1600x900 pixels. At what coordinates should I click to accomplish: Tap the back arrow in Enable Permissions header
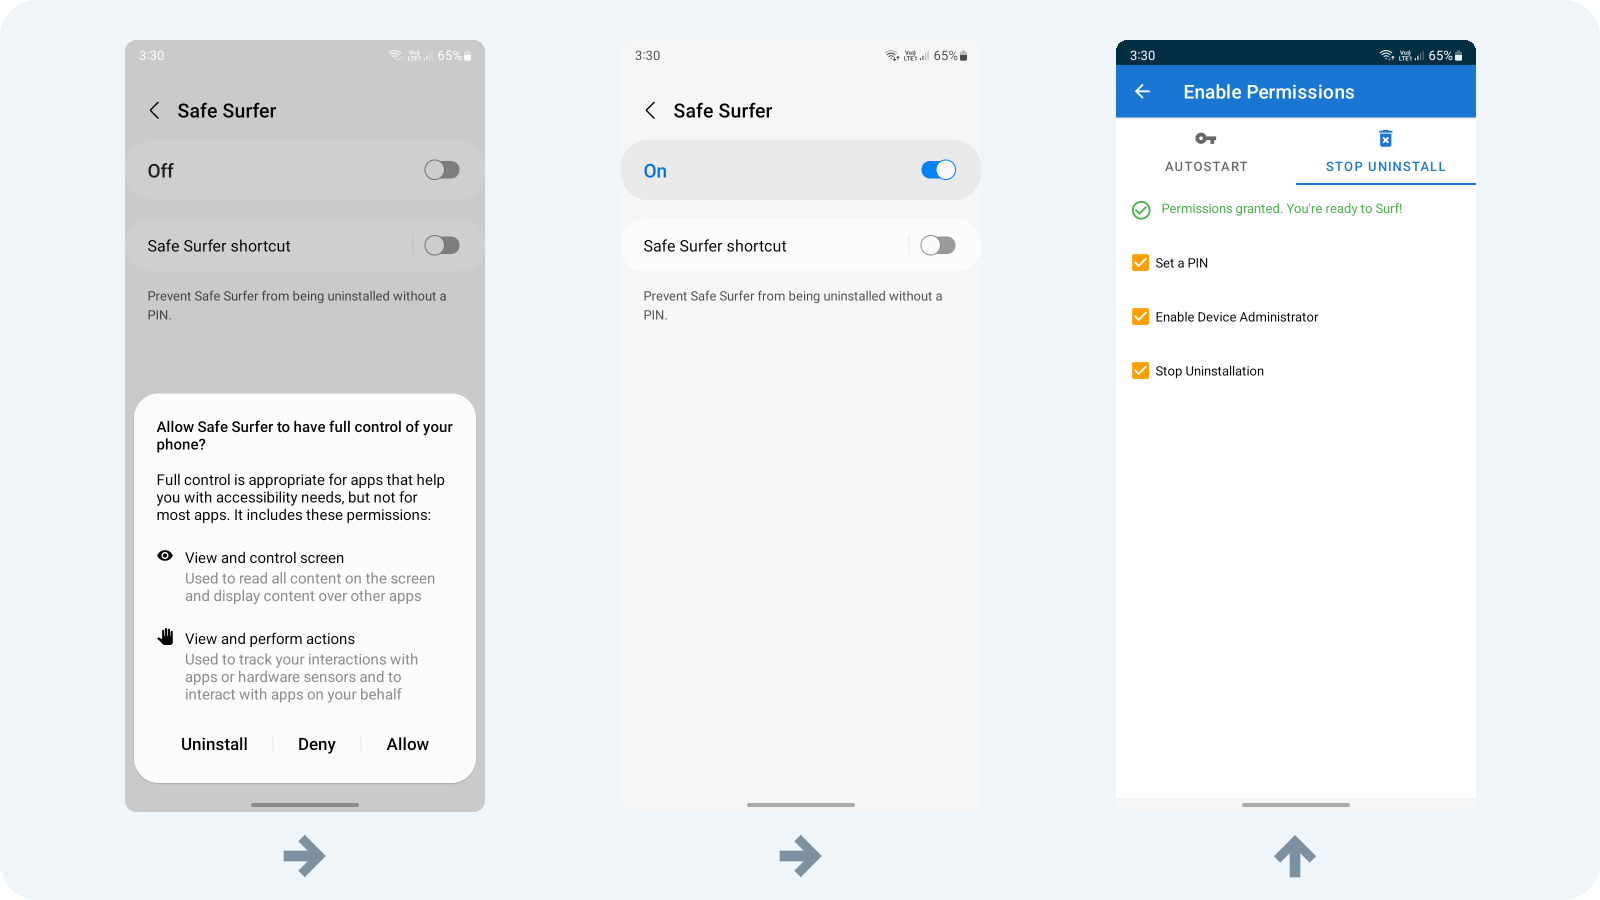tap(1142, 92)
